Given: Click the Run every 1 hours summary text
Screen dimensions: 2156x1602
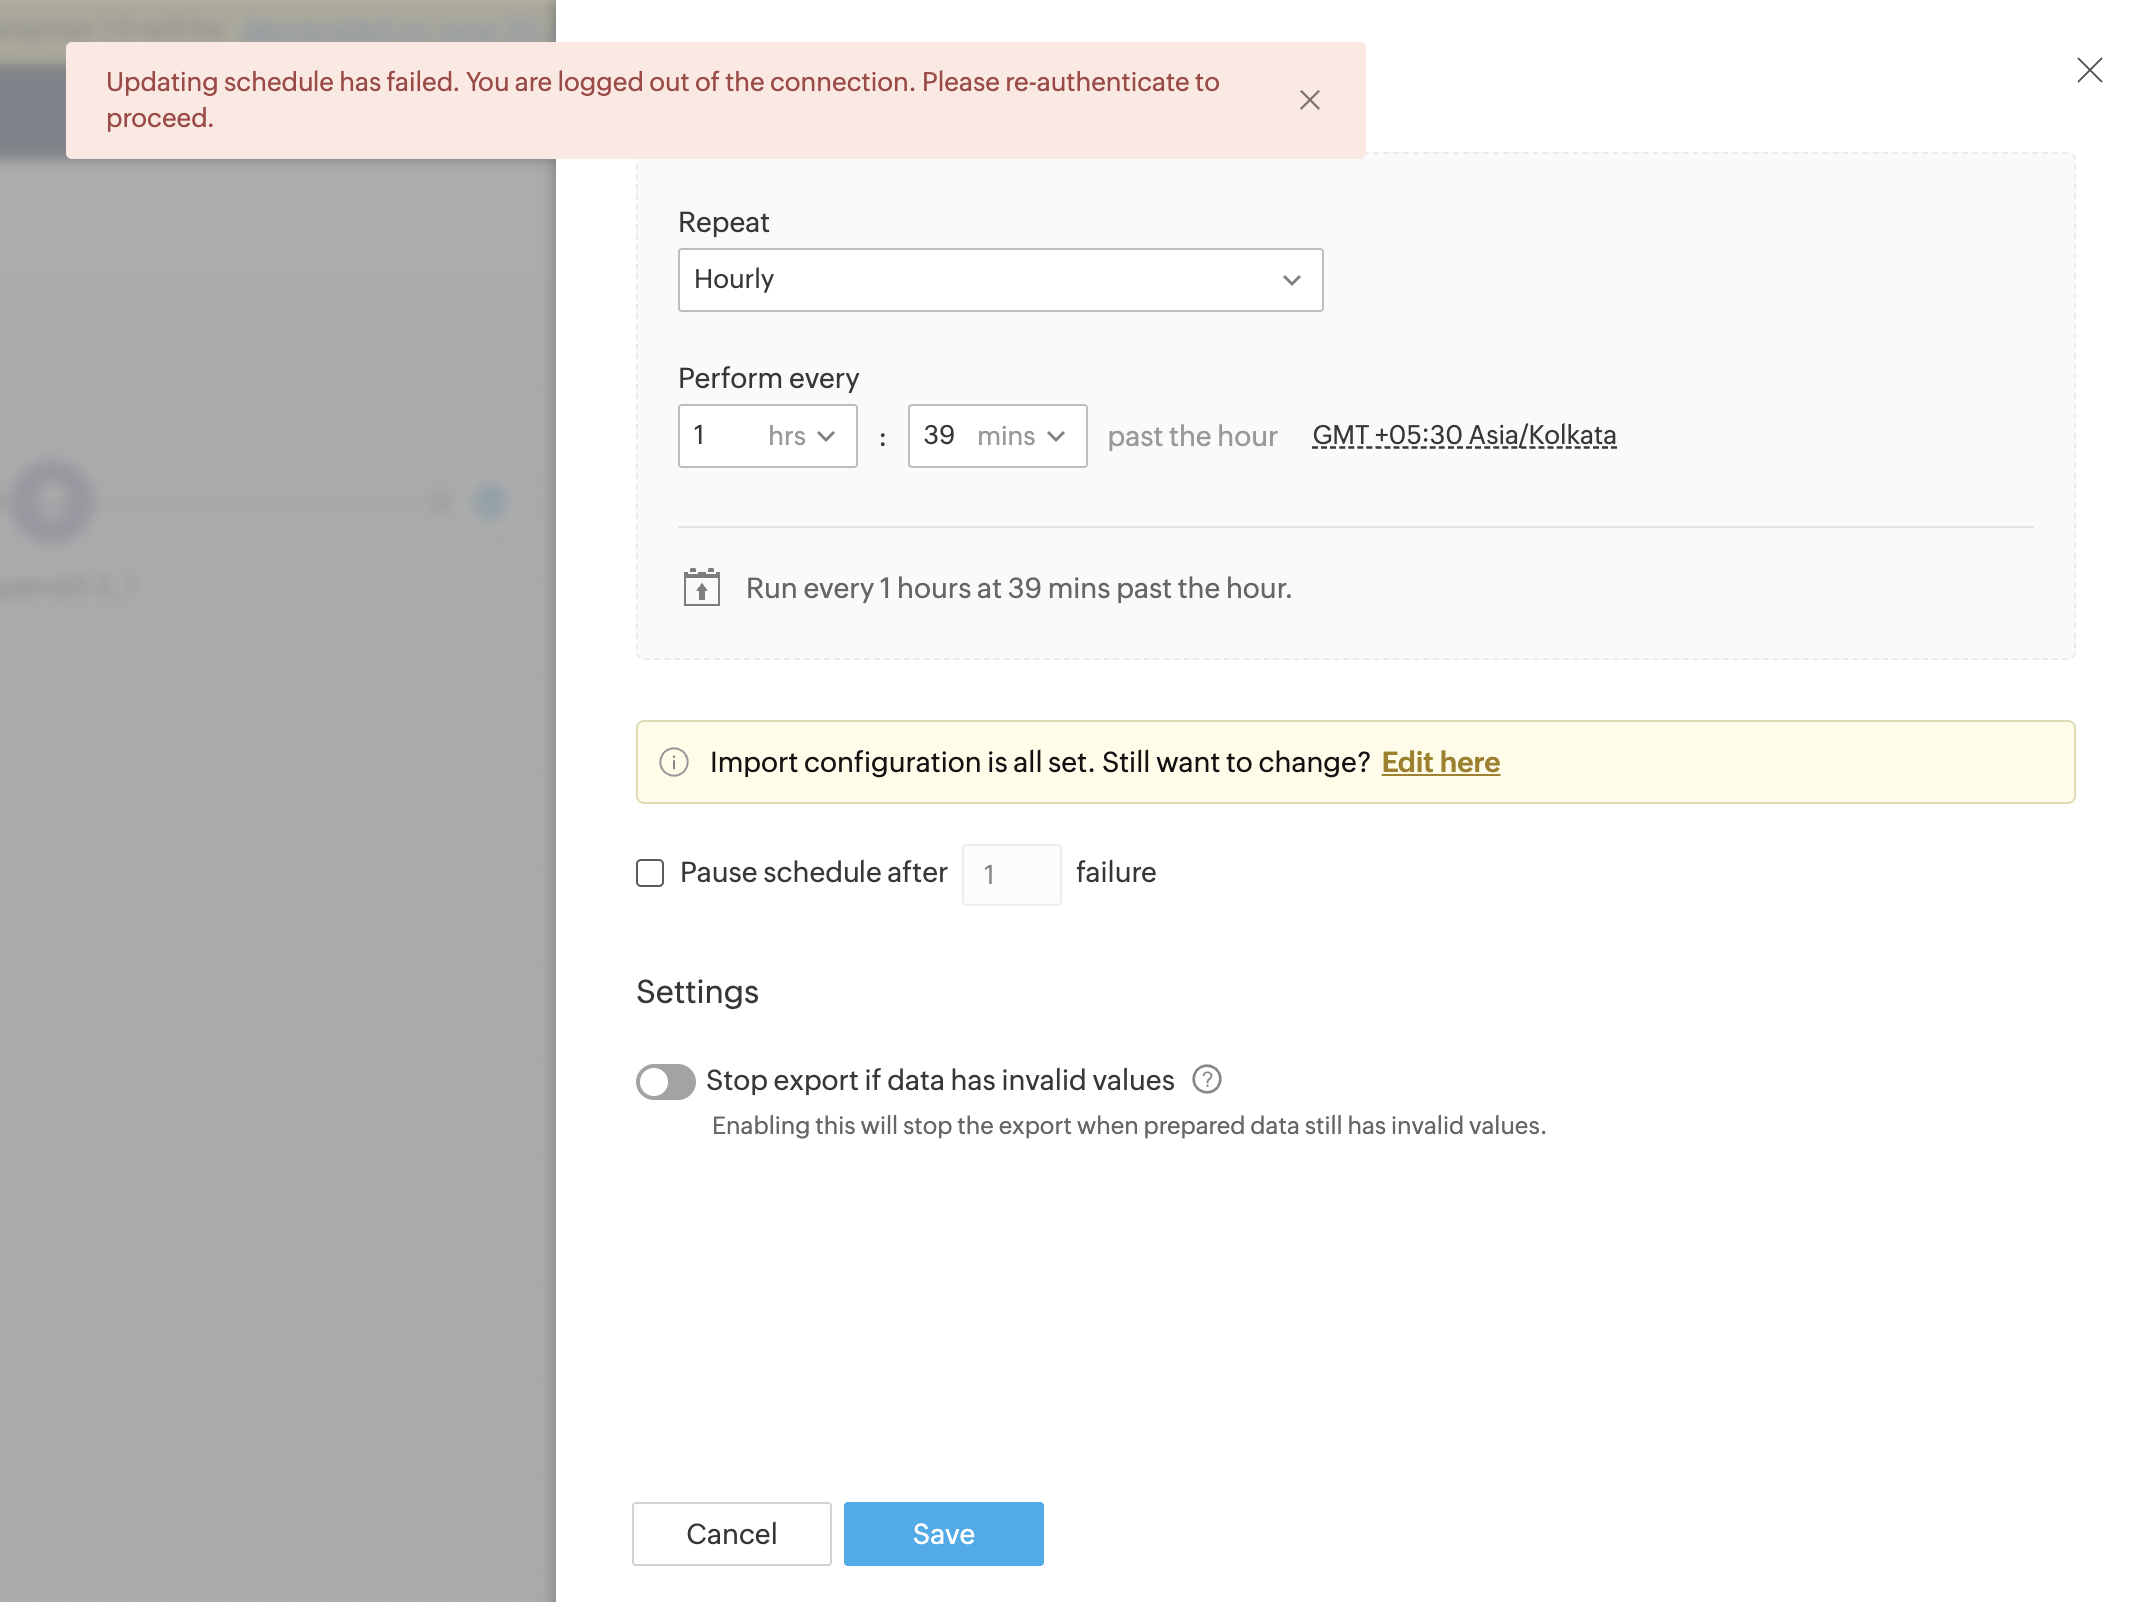Looking at the screenshot, I should (x=1018, y=588).
